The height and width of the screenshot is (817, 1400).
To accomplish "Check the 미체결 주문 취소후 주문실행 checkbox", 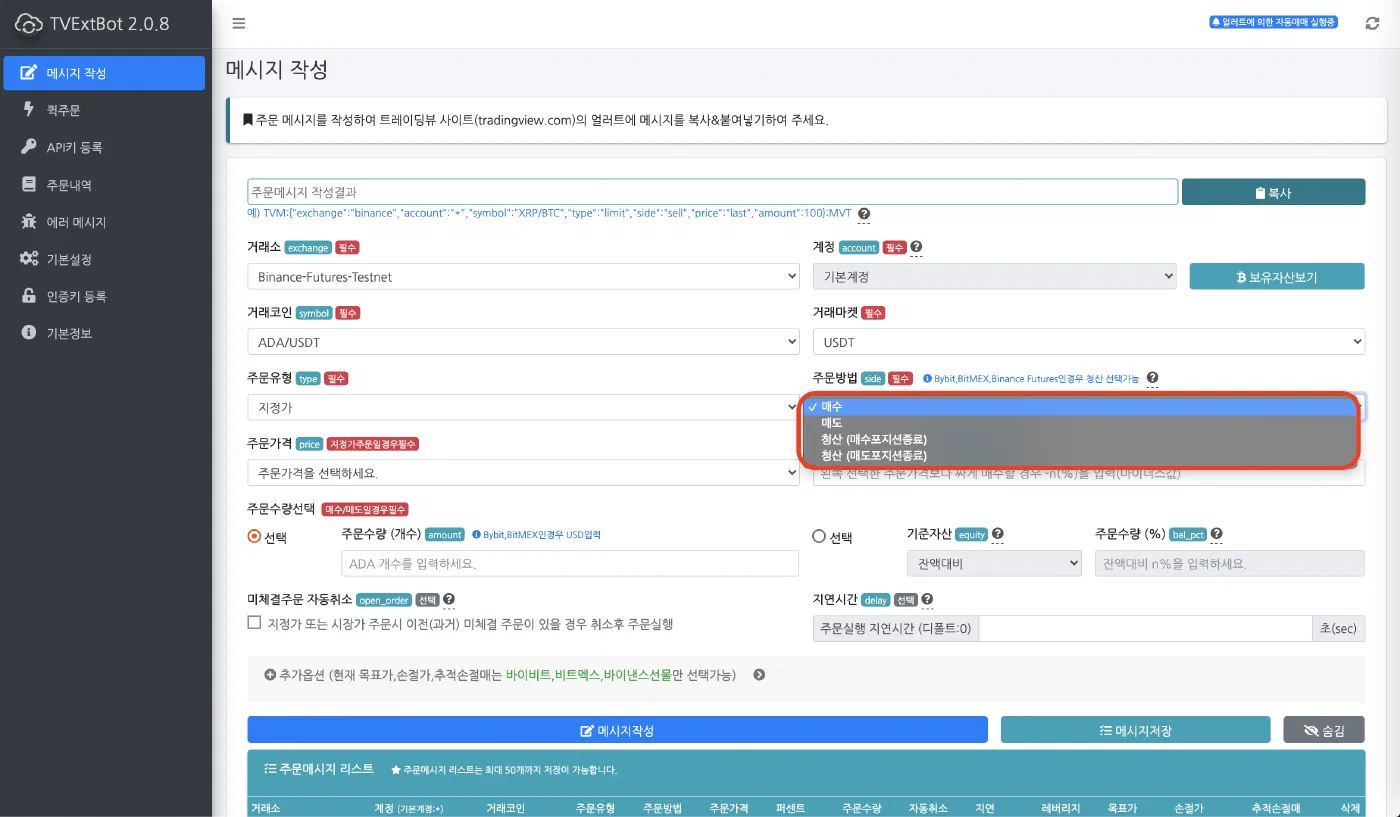I will point(254,623).
